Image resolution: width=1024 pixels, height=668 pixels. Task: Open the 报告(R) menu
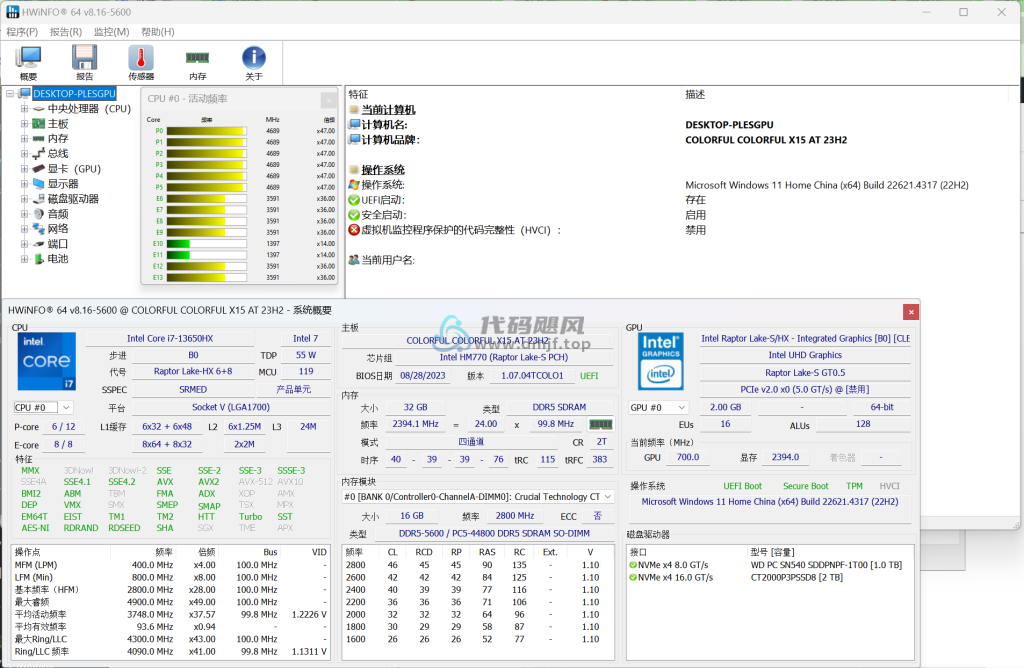[66, 31]
